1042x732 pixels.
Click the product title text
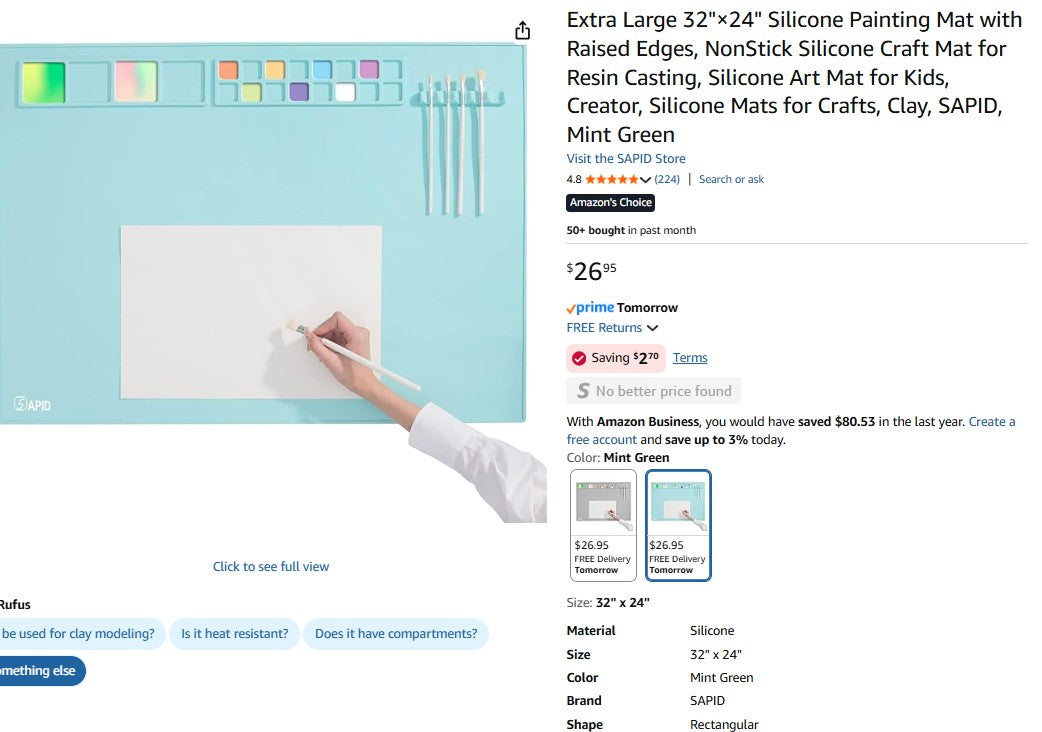(x=794, y=77)
